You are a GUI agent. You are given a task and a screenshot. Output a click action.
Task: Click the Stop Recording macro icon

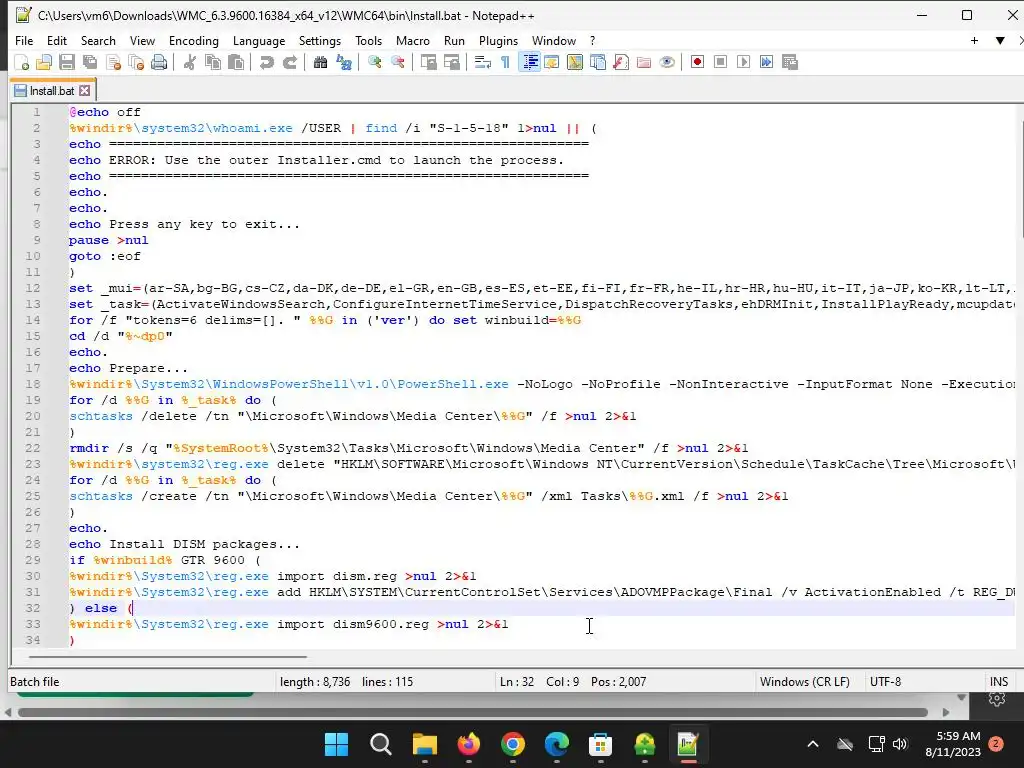pos(720,62)
